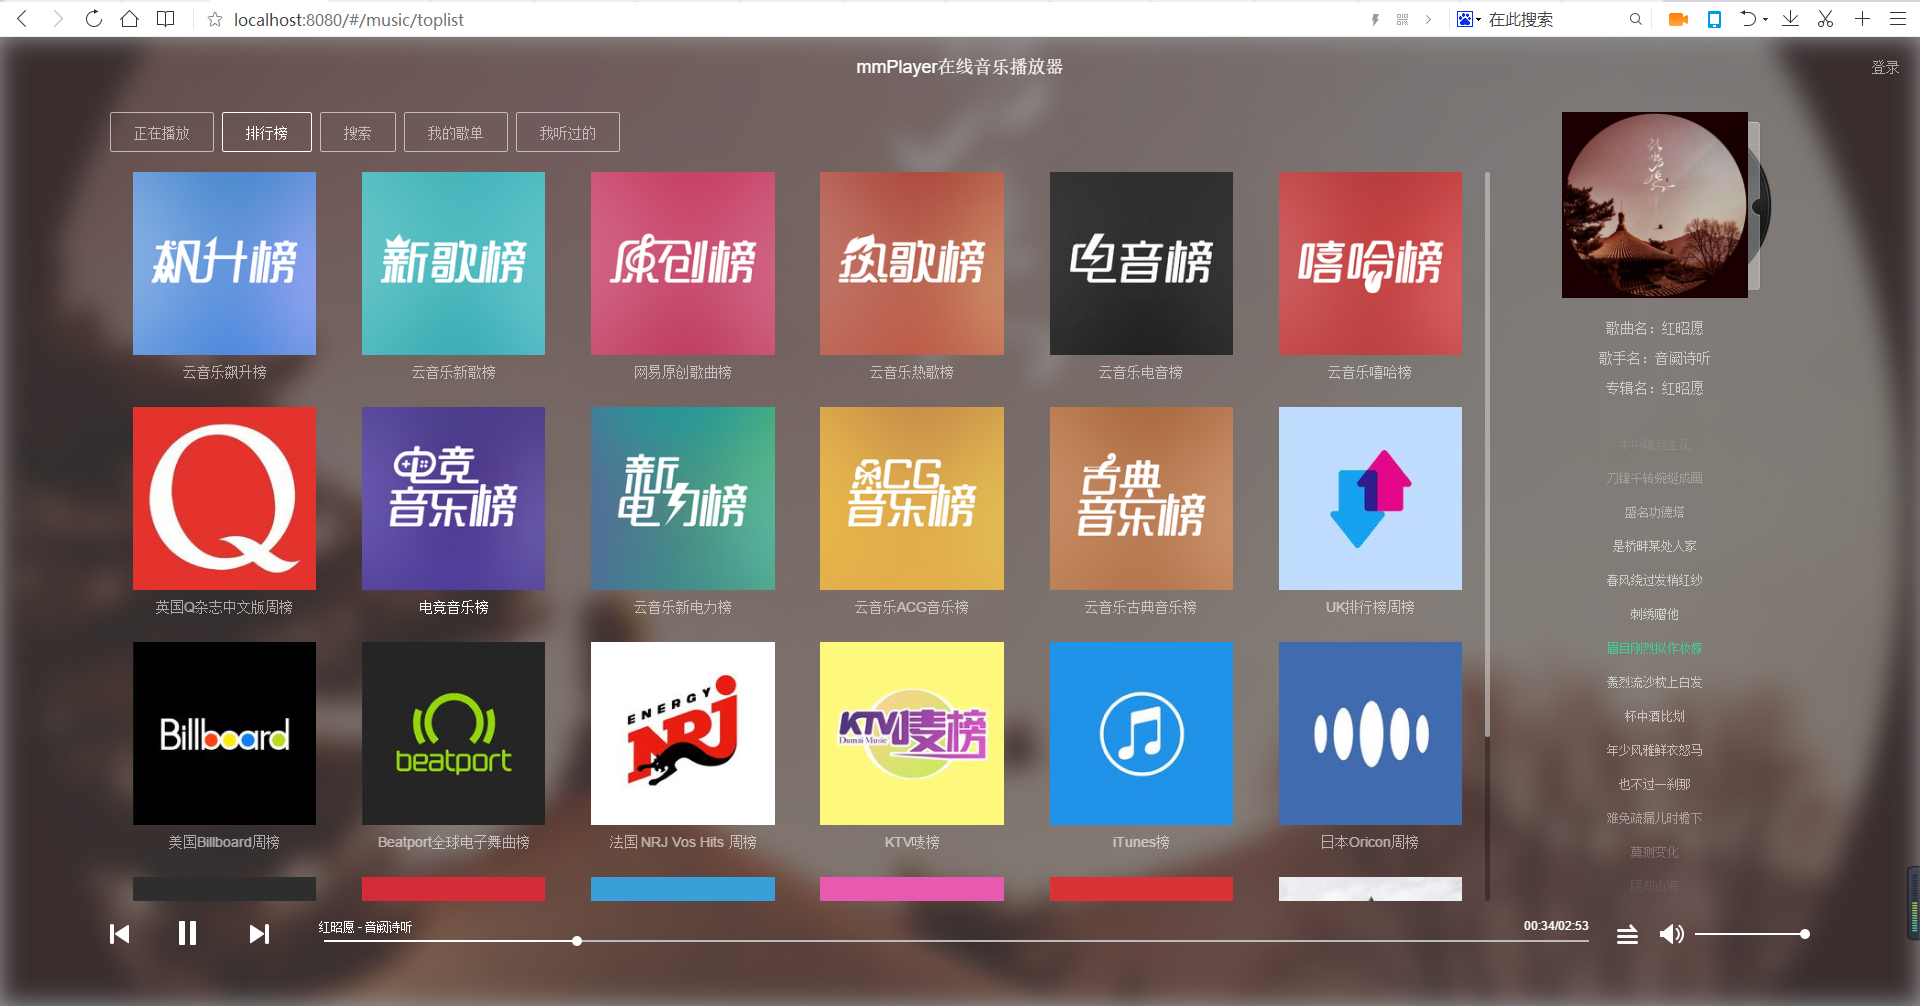Open the Billboard weekly chart cover
This screenshot has height=1006, width=1920.
click(224, 733)
